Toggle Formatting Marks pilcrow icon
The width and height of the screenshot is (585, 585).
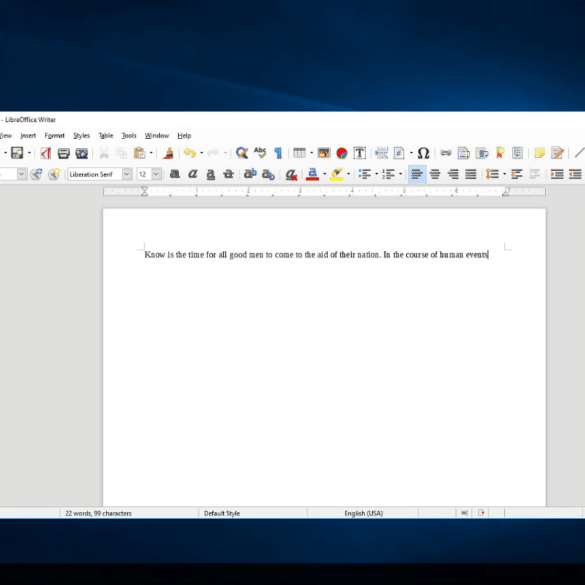(278, 153)
